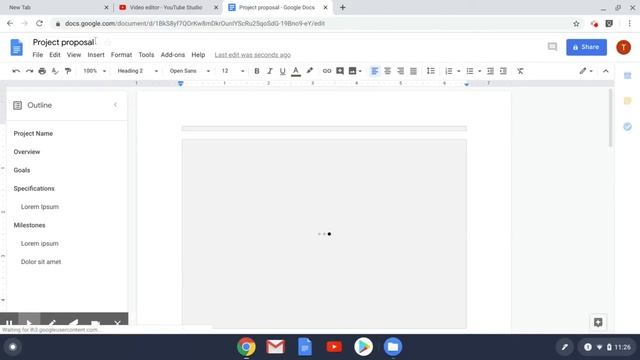Open the font size dropdown
640x360 pixels.
point(233,71)
